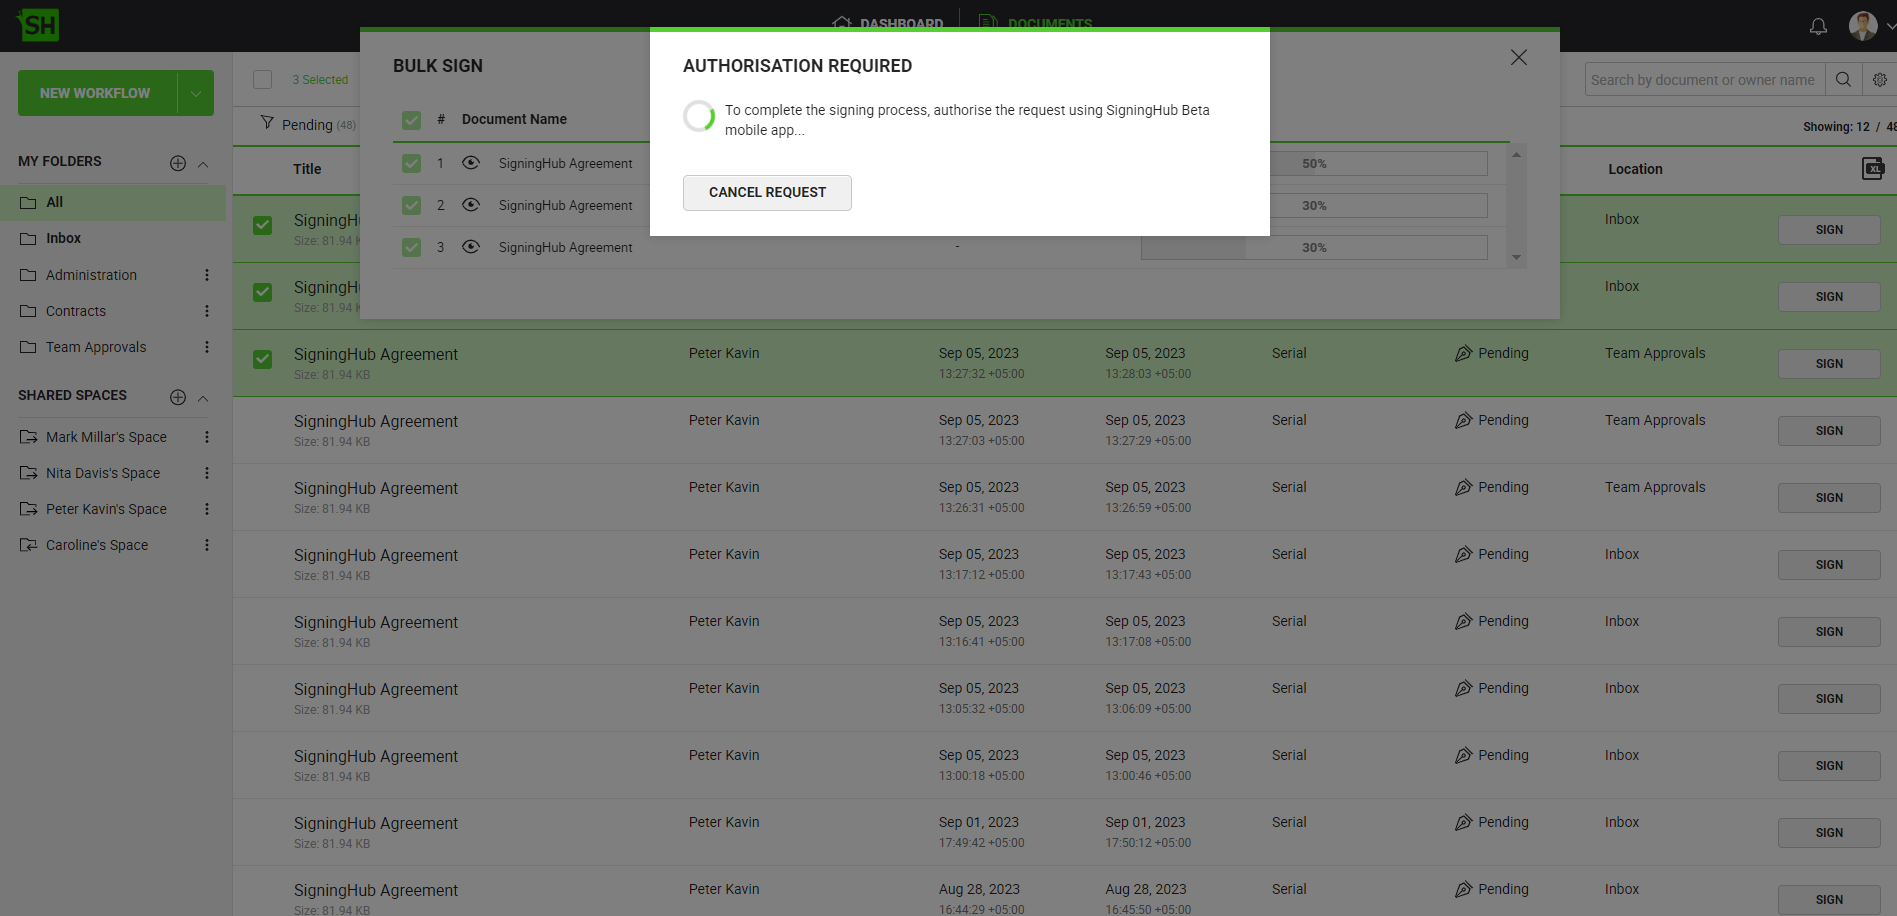Screen dimensions: 1897x916
Task: Click the Cancel Request button
Action: [x=767, y=193]
